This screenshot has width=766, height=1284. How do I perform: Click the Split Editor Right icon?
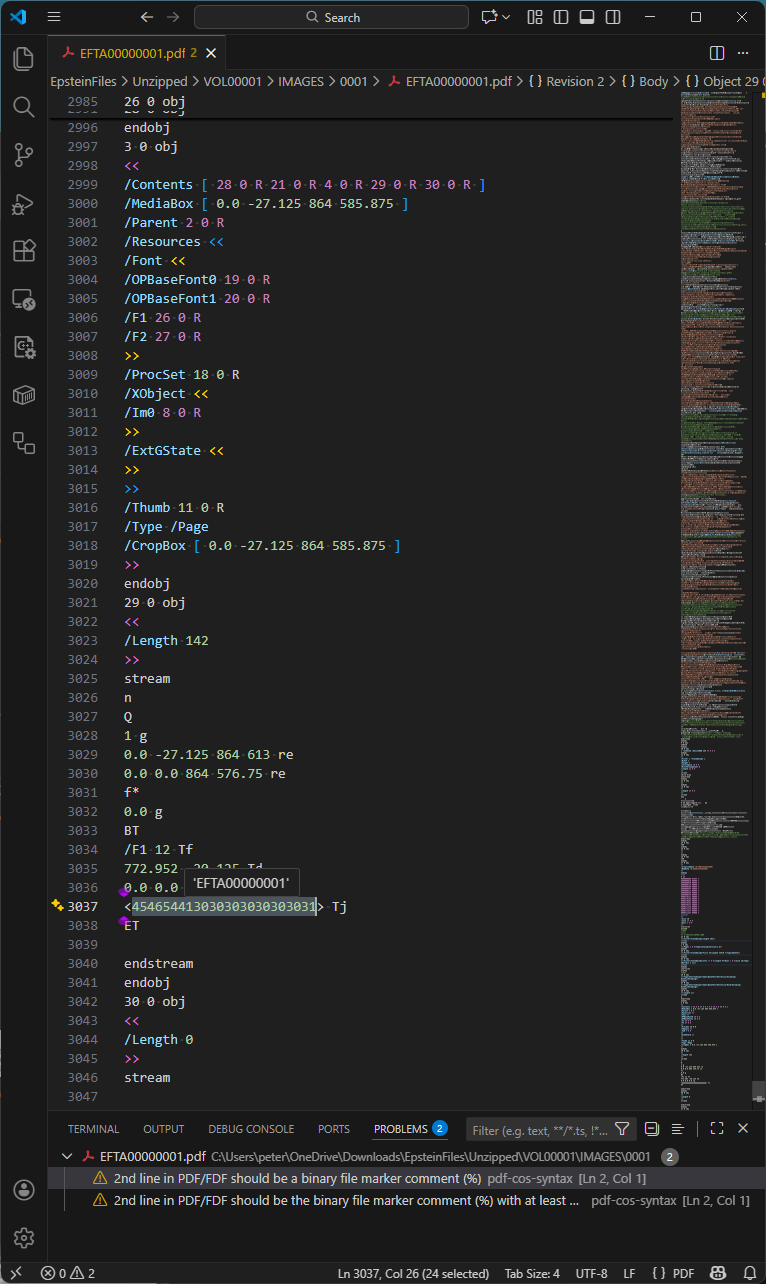(x=717, y=53)
